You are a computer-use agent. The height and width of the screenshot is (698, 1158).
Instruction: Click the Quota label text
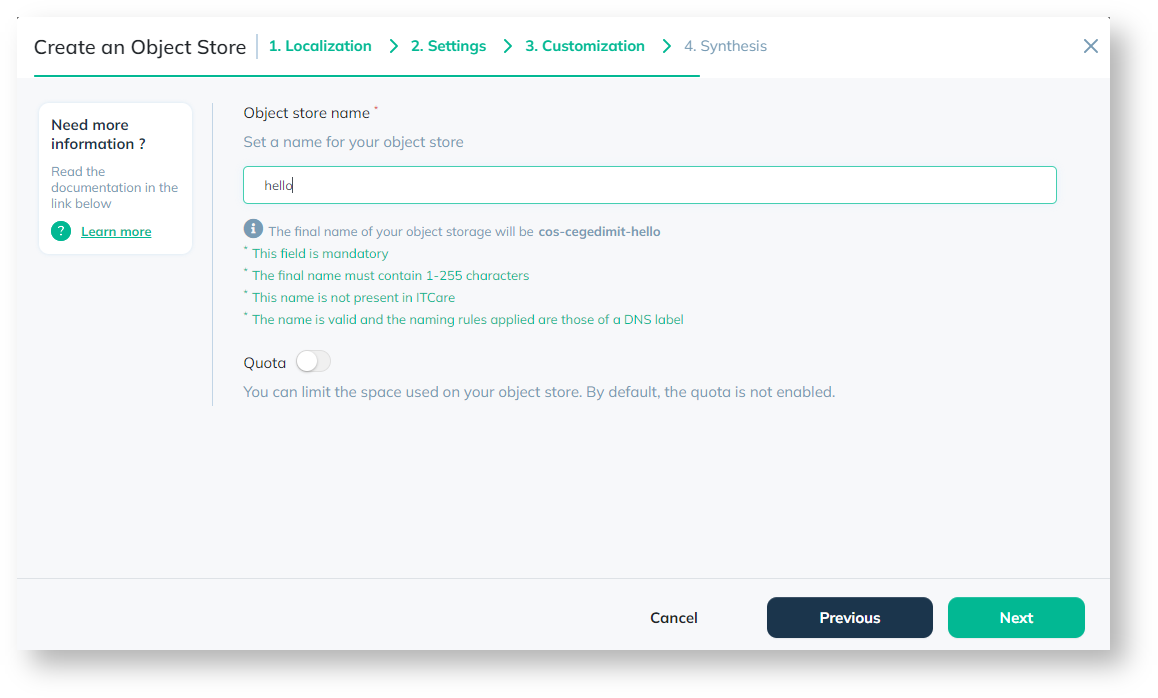264,363
